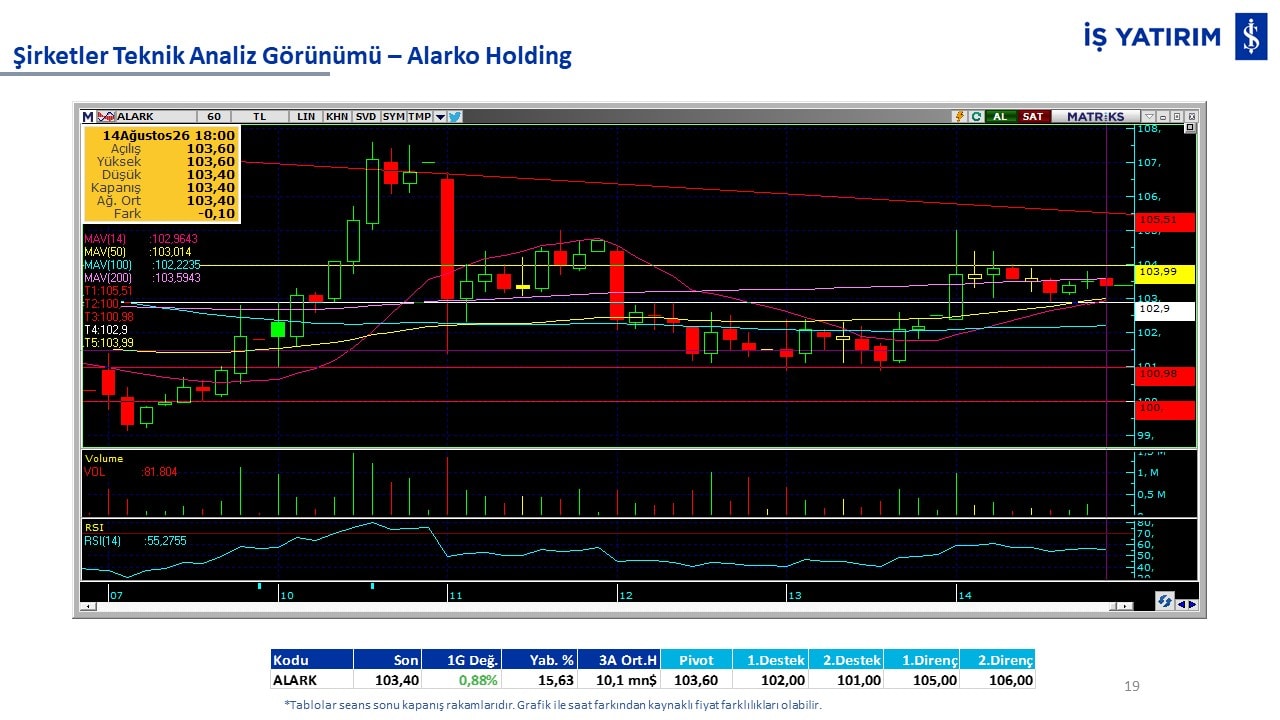
Task: Click the Kodu table header
Action: tap(312, 660)
